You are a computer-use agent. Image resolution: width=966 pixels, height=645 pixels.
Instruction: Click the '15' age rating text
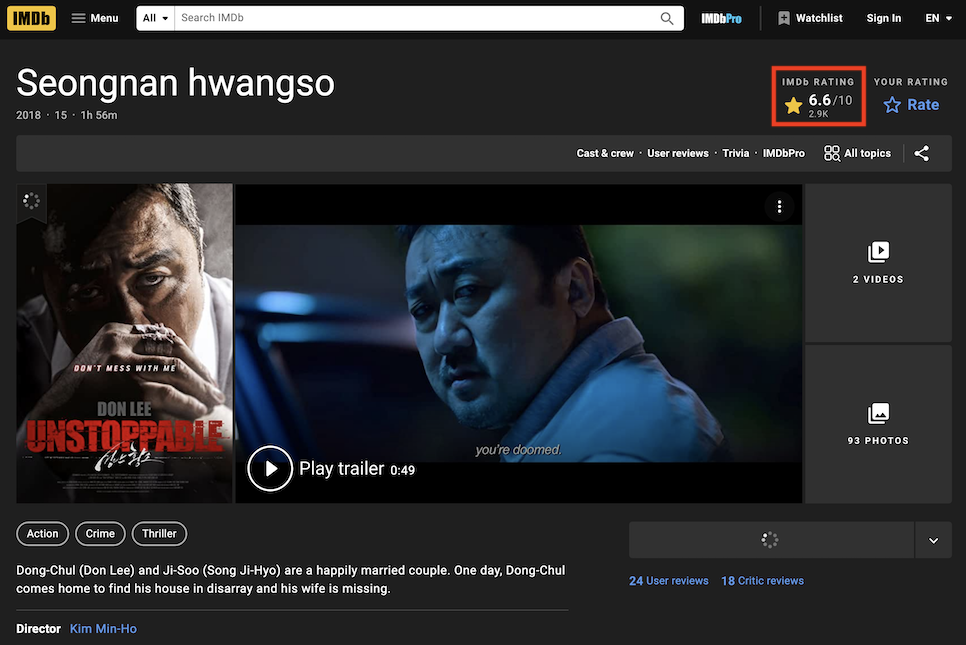pyautogui.click(x=60, y=115)
